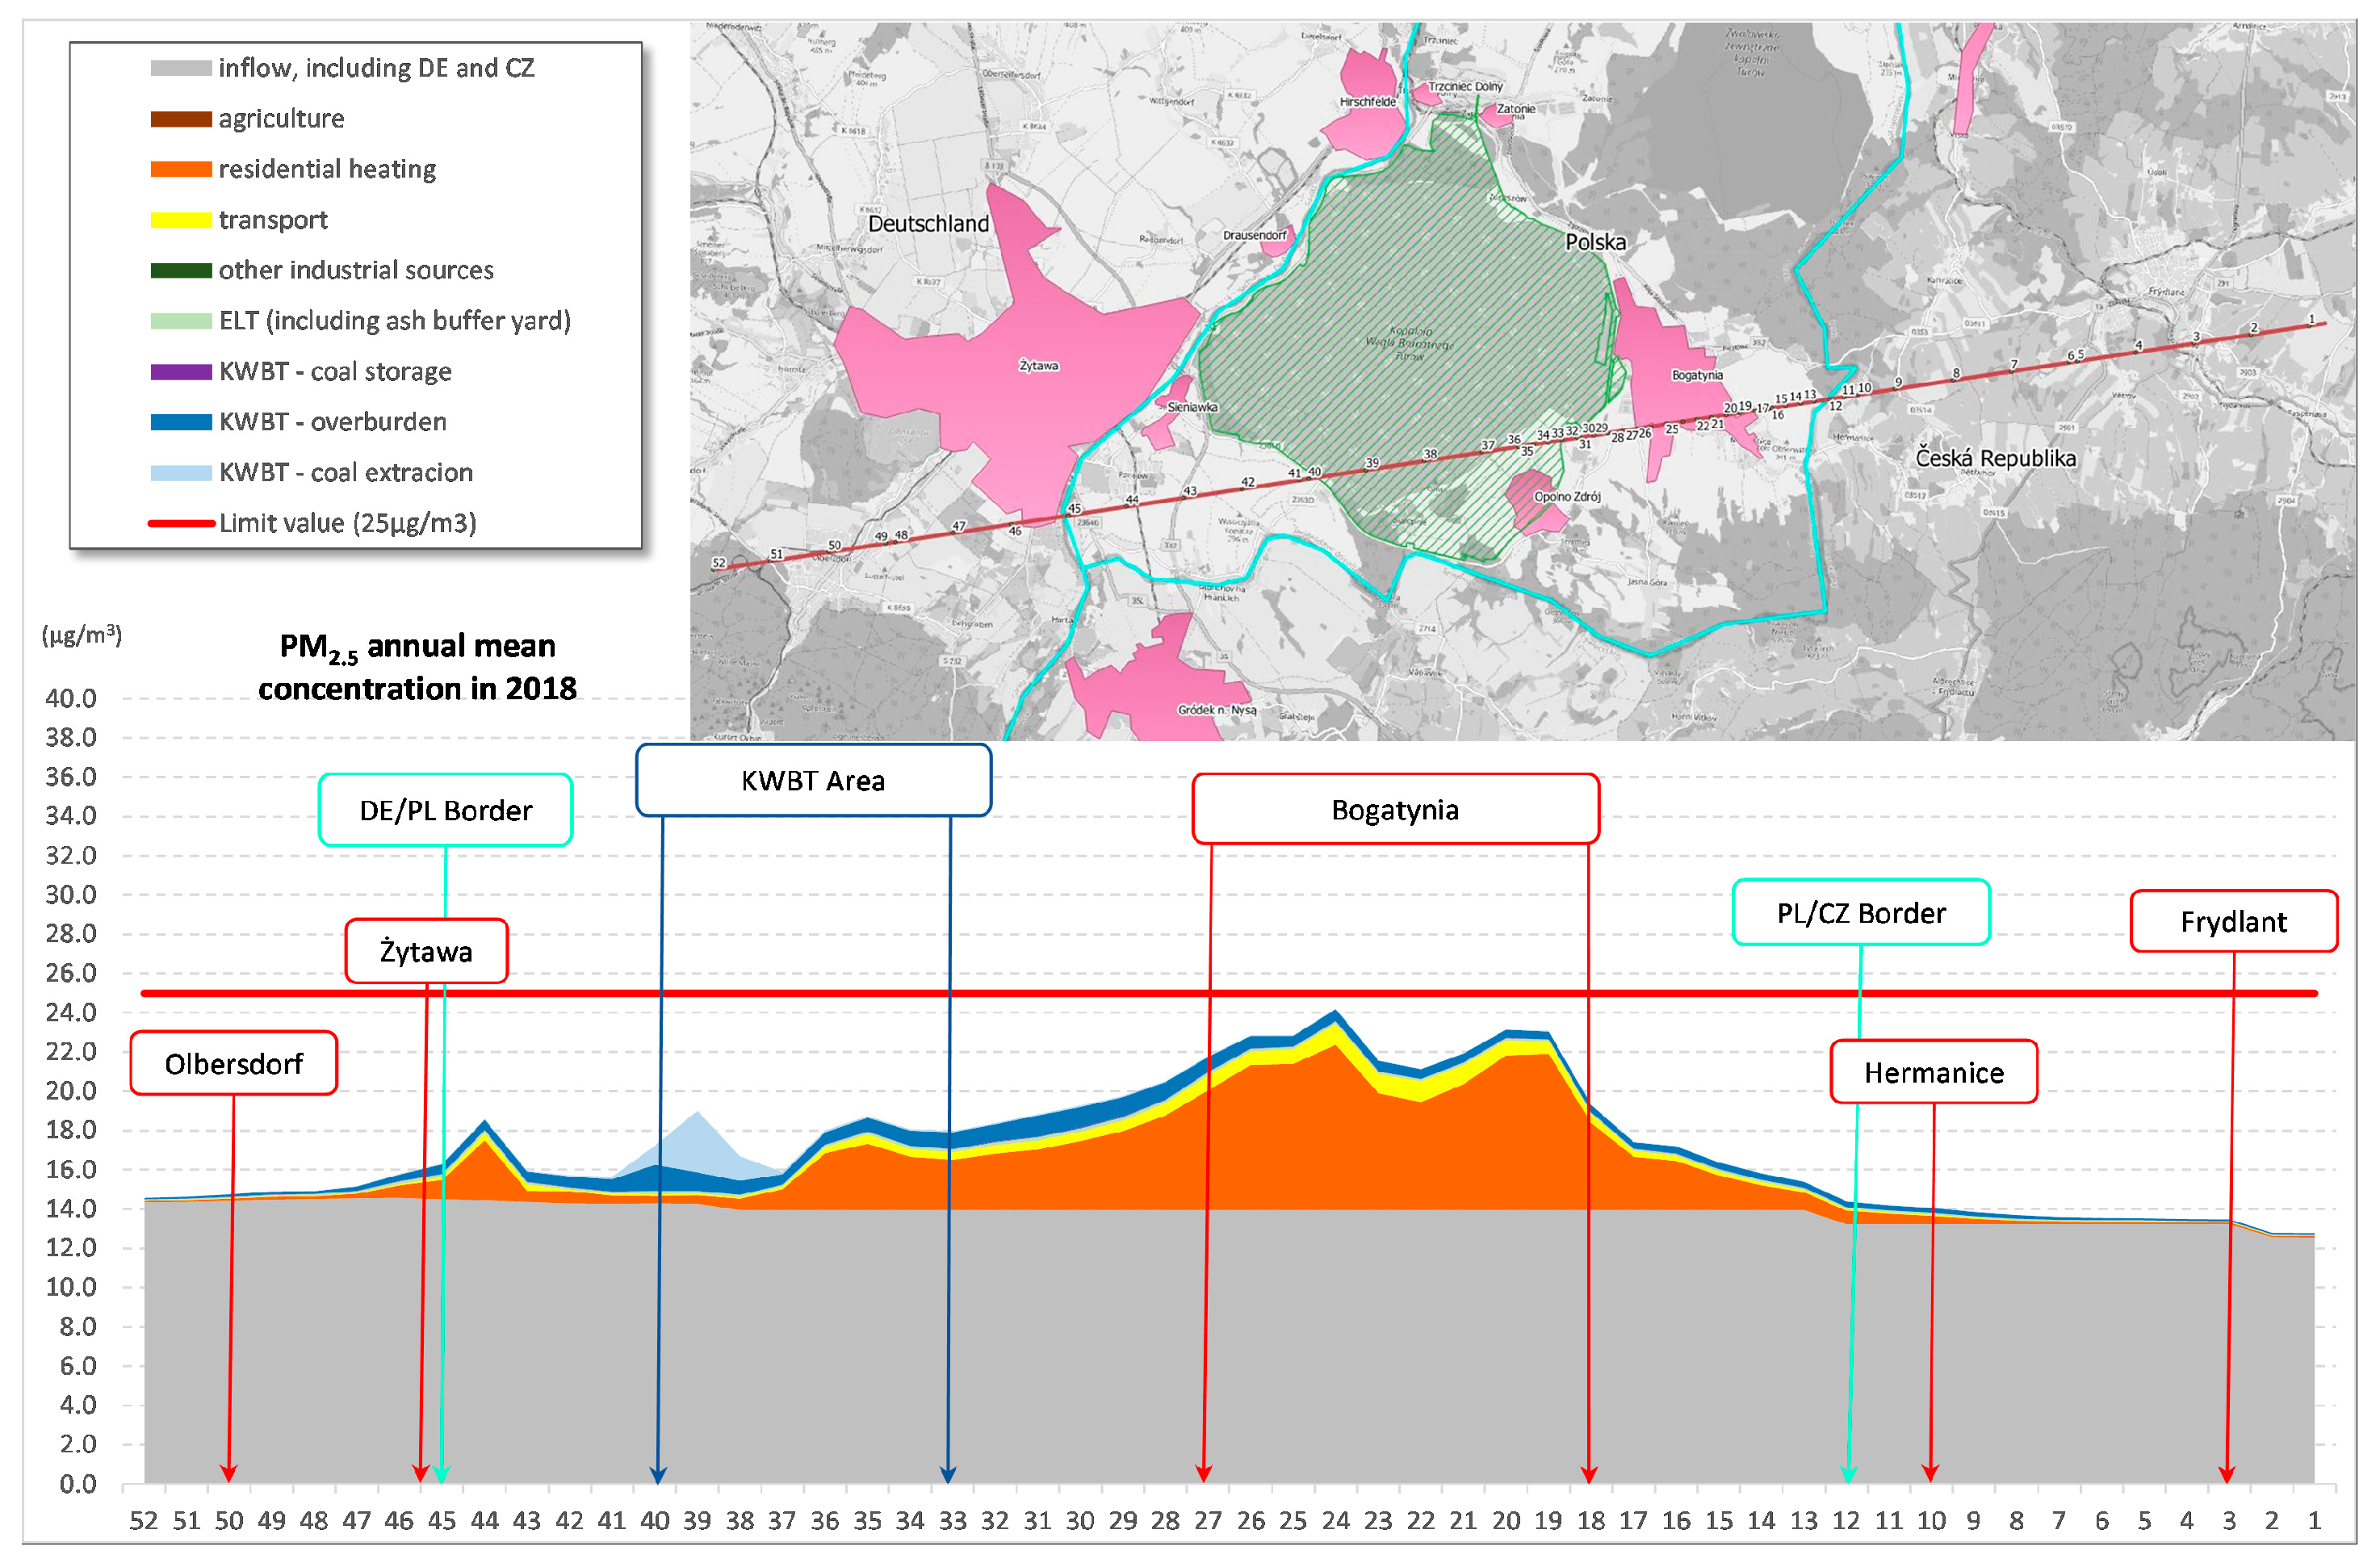Click the PM2.5 annual mean concentration title

coord(417,667)
